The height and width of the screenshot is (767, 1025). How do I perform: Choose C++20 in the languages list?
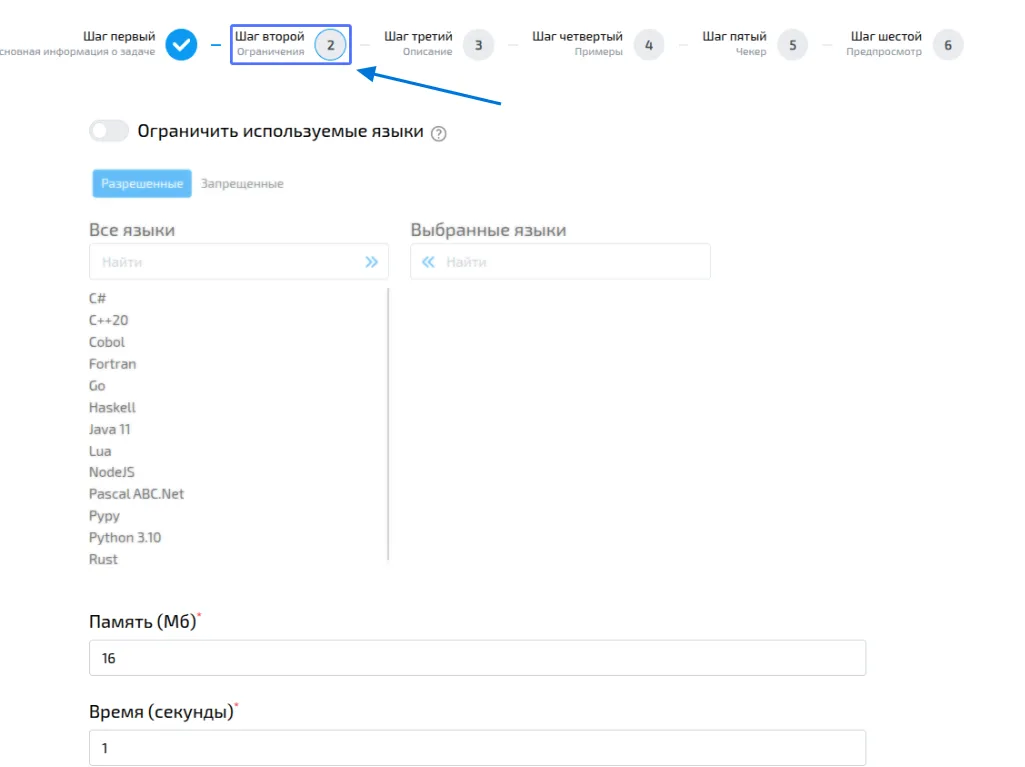109,321
